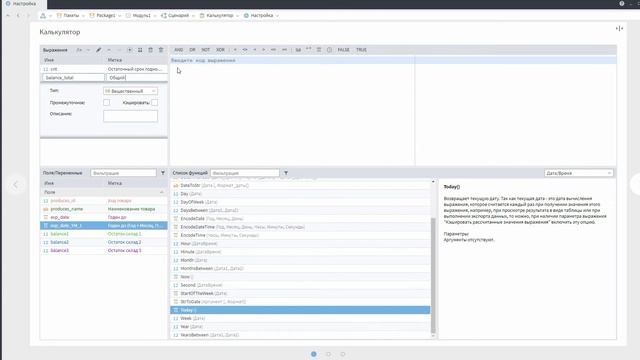The image size is (640, 360).
Task: Select the EncodeDateTime function
Action: pyautogui.click(x=300, y=227)
